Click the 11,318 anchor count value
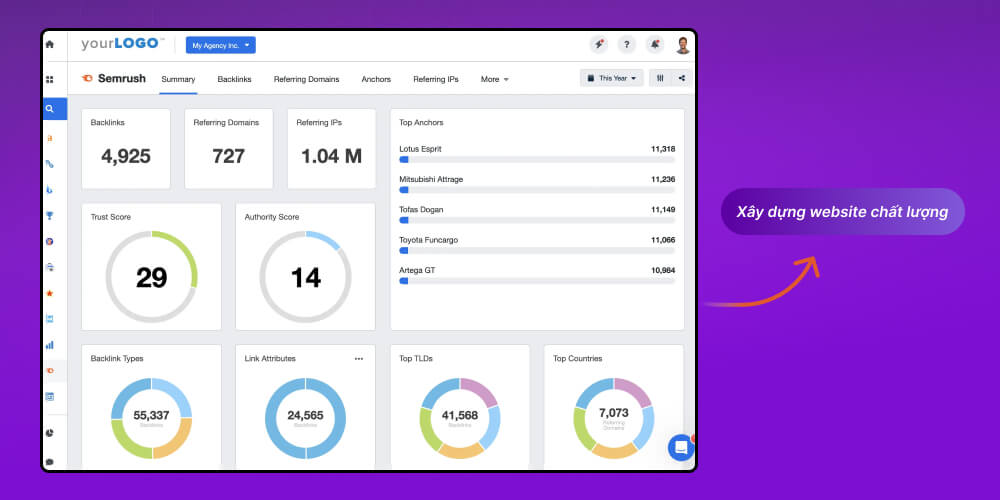The height and width of the screenshot is (500, 1000). (x=663, y=149)
